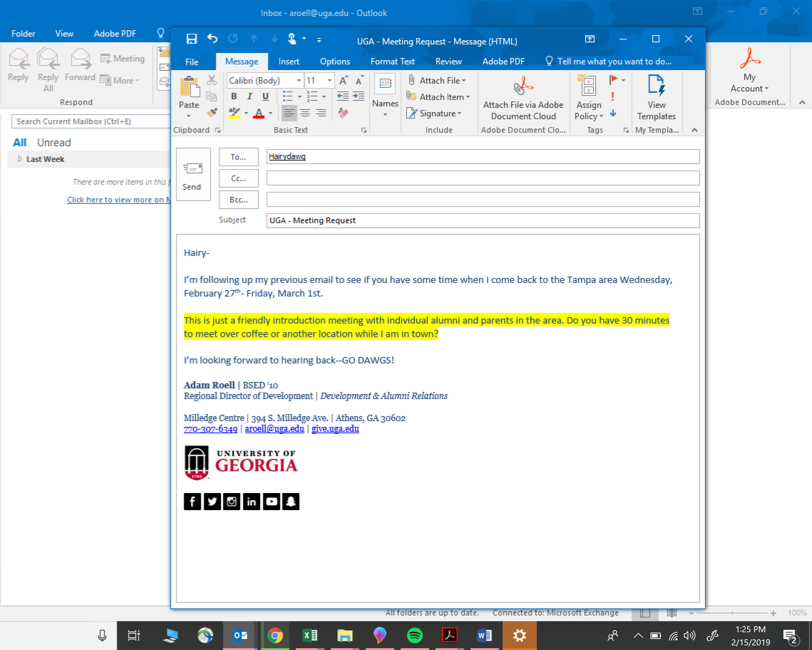Toggle bold formatting
The image size is (812, 650).
pyautogui.click(x=234, y=96)
